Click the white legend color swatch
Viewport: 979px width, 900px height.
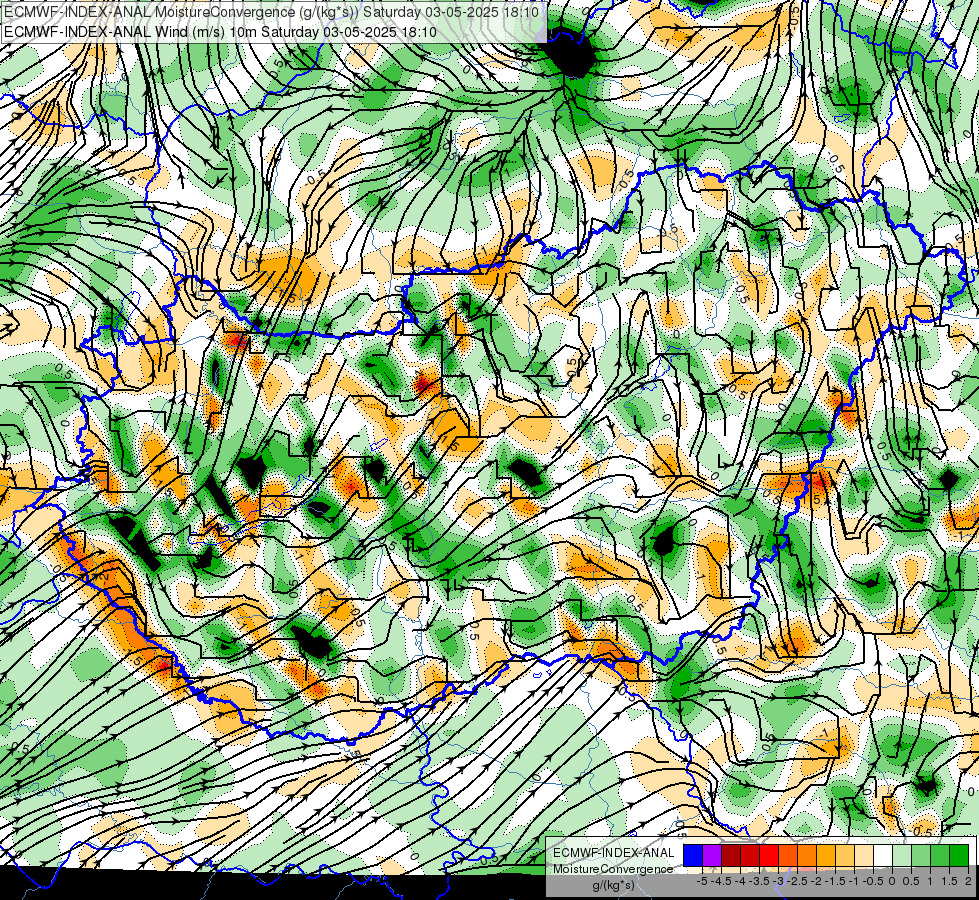(x=883, y=856)
